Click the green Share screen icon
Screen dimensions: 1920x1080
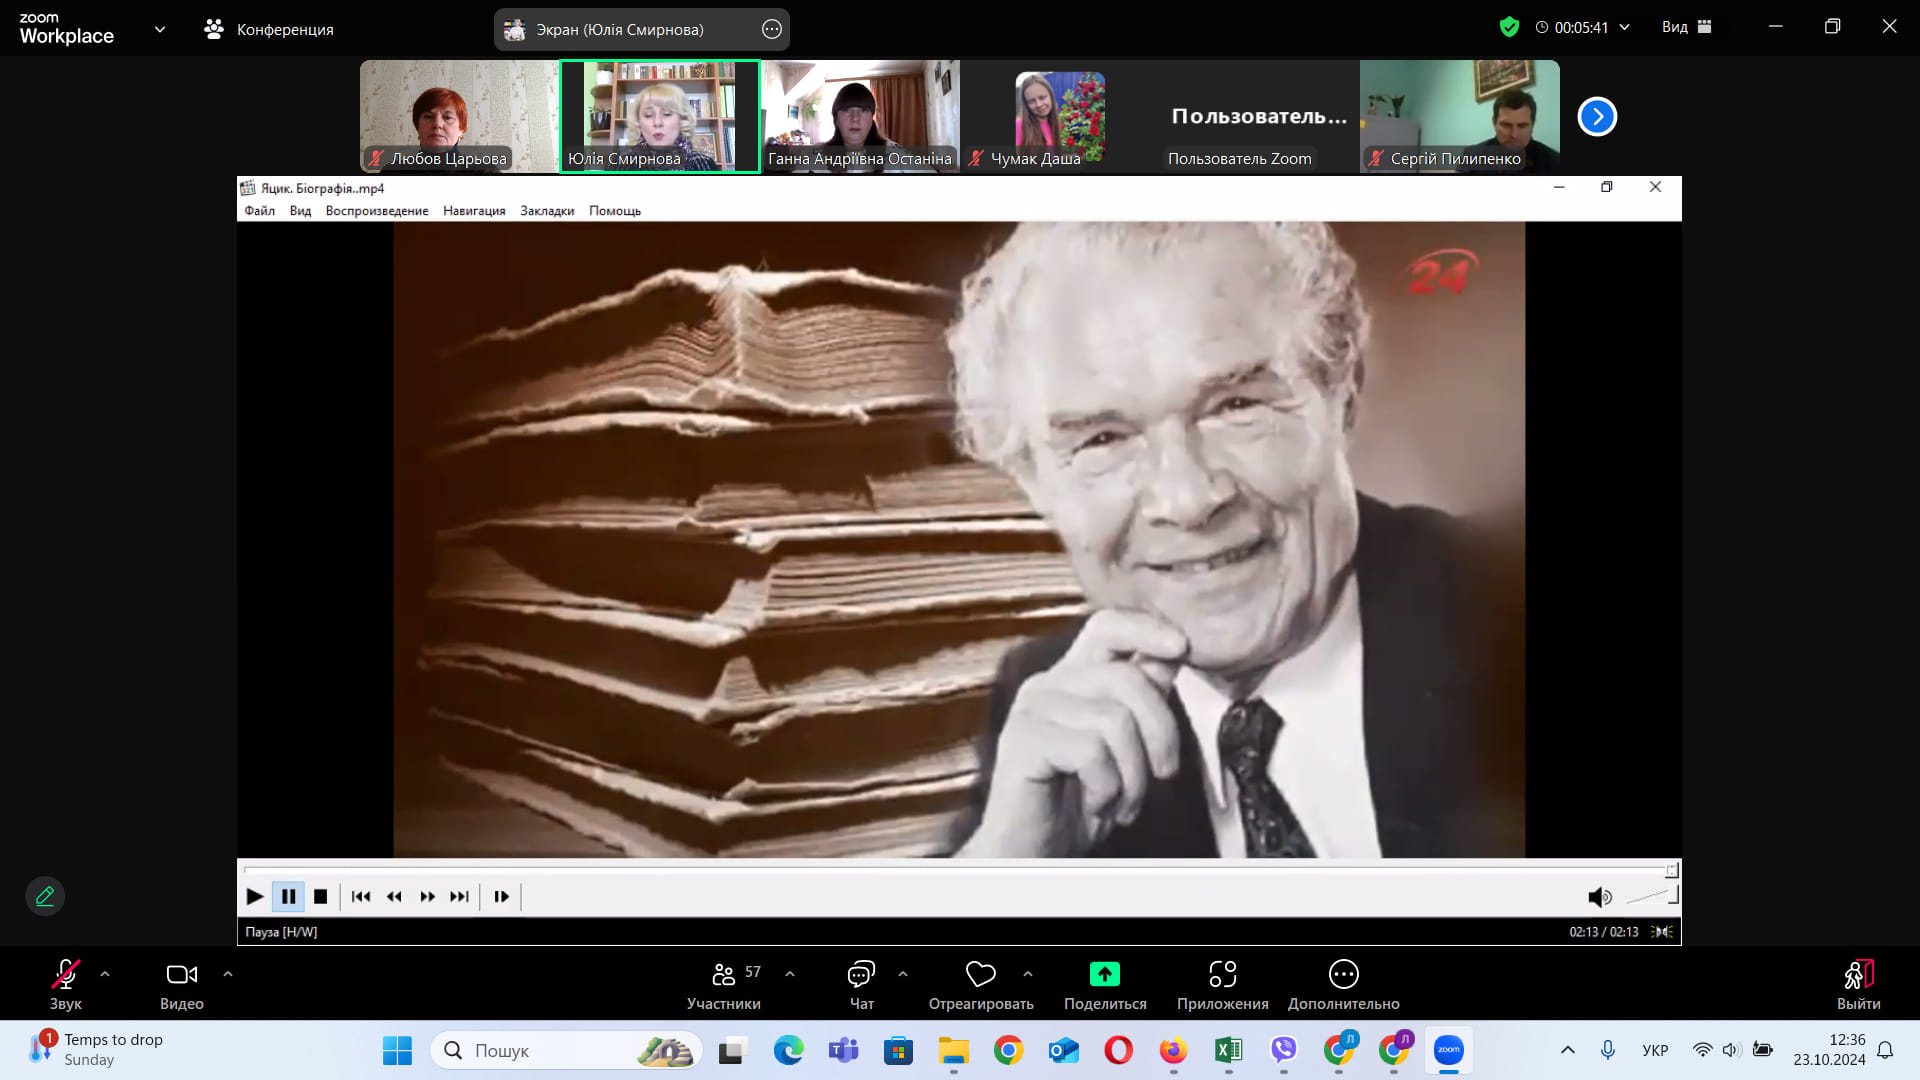[x=1104, y=974]
